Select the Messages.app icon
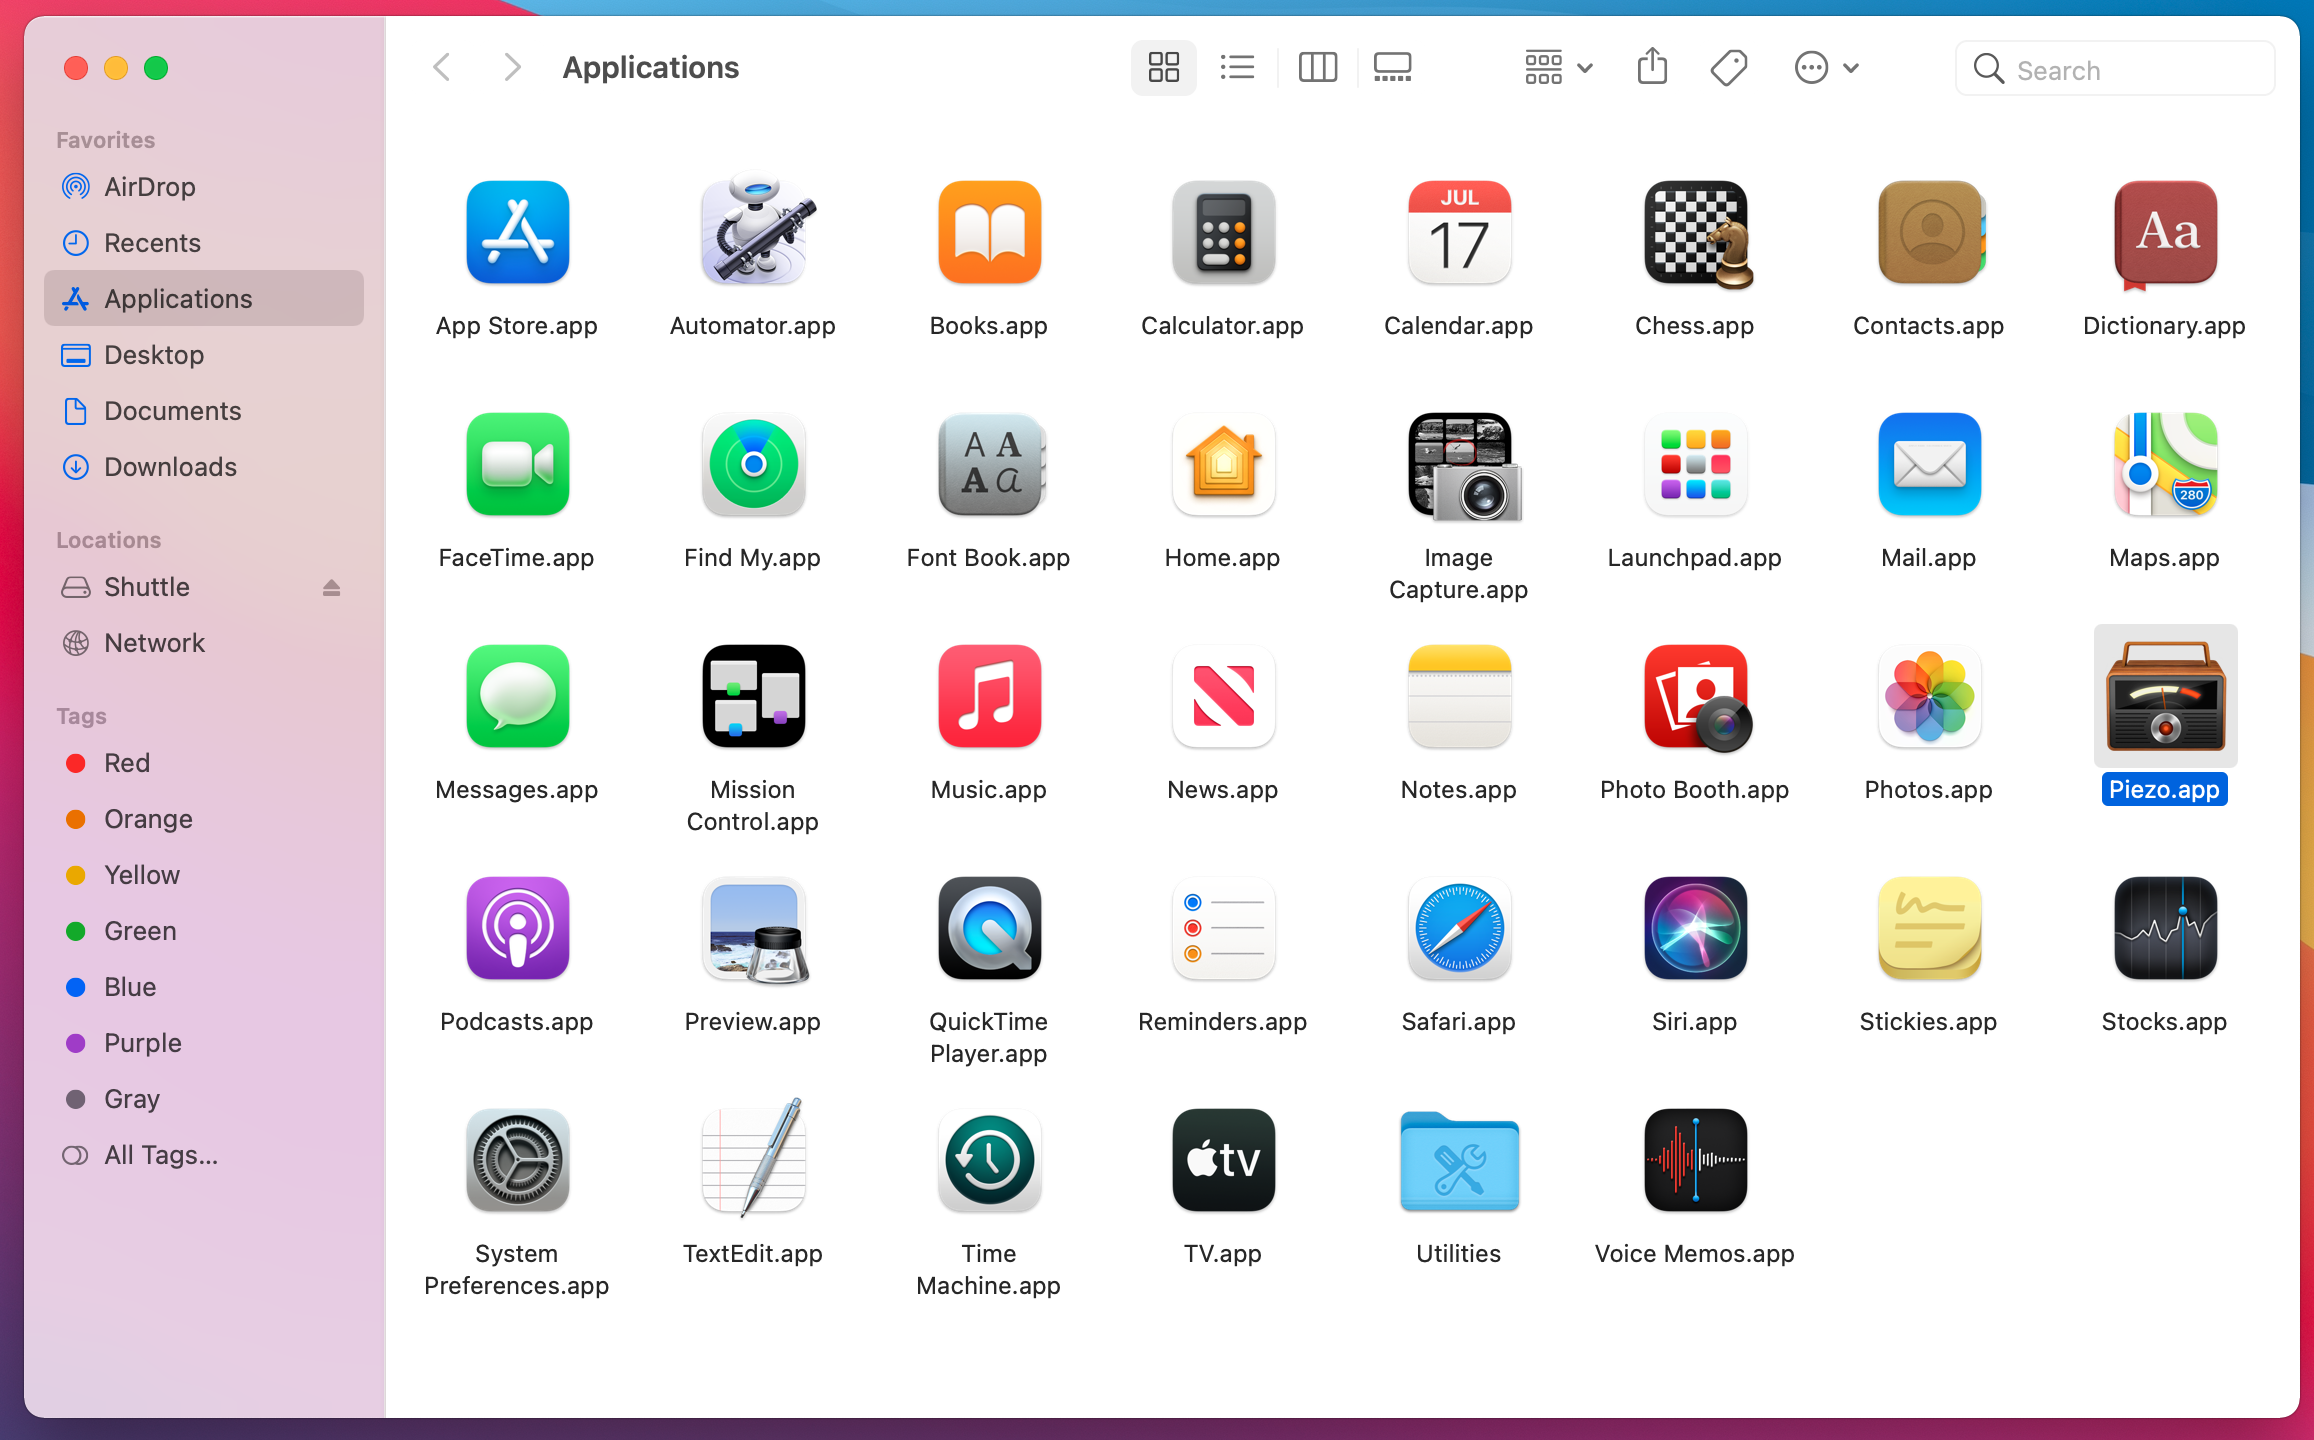 pos(517,696)
